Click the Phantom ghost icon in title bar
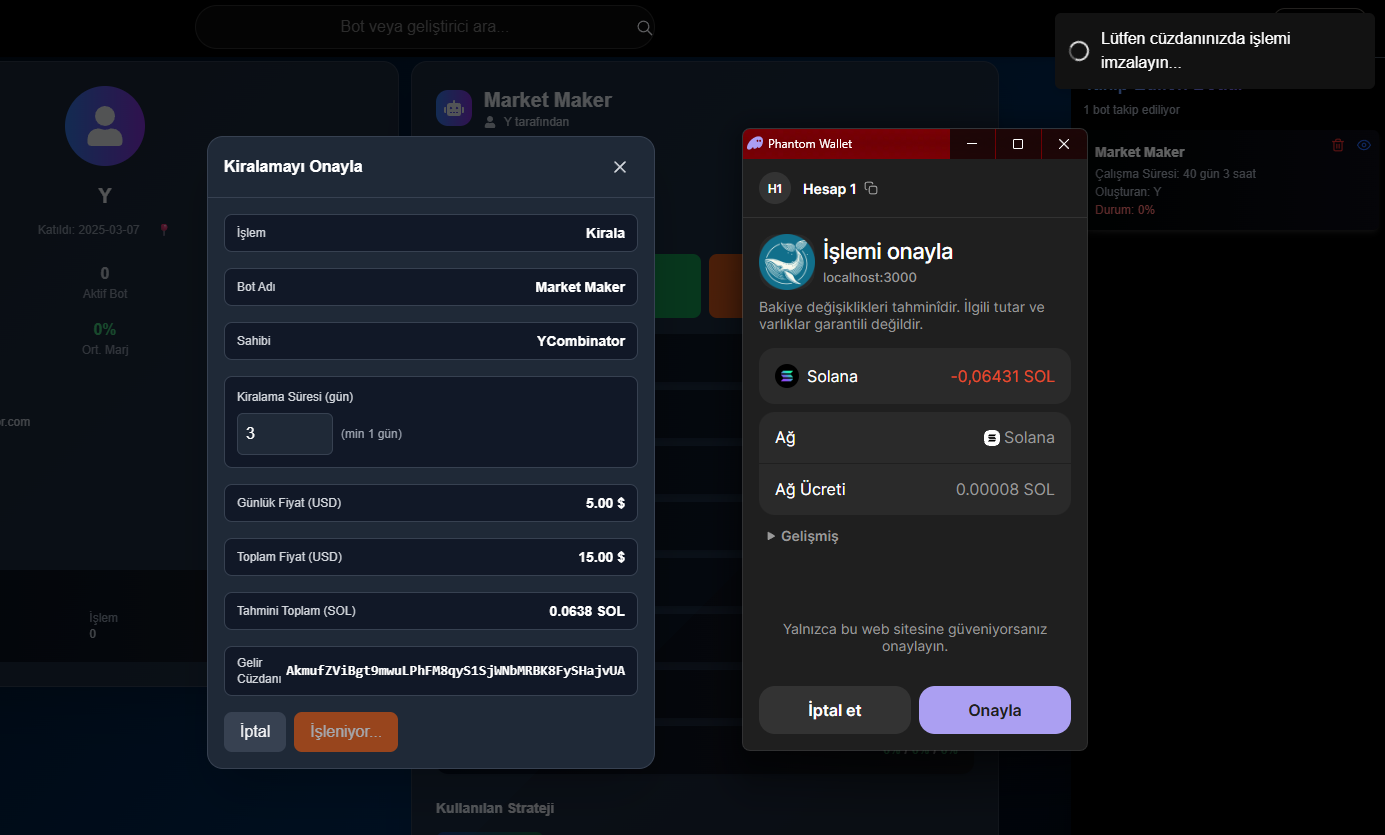This screenshot has height=835, width=1385. (755, 143)
